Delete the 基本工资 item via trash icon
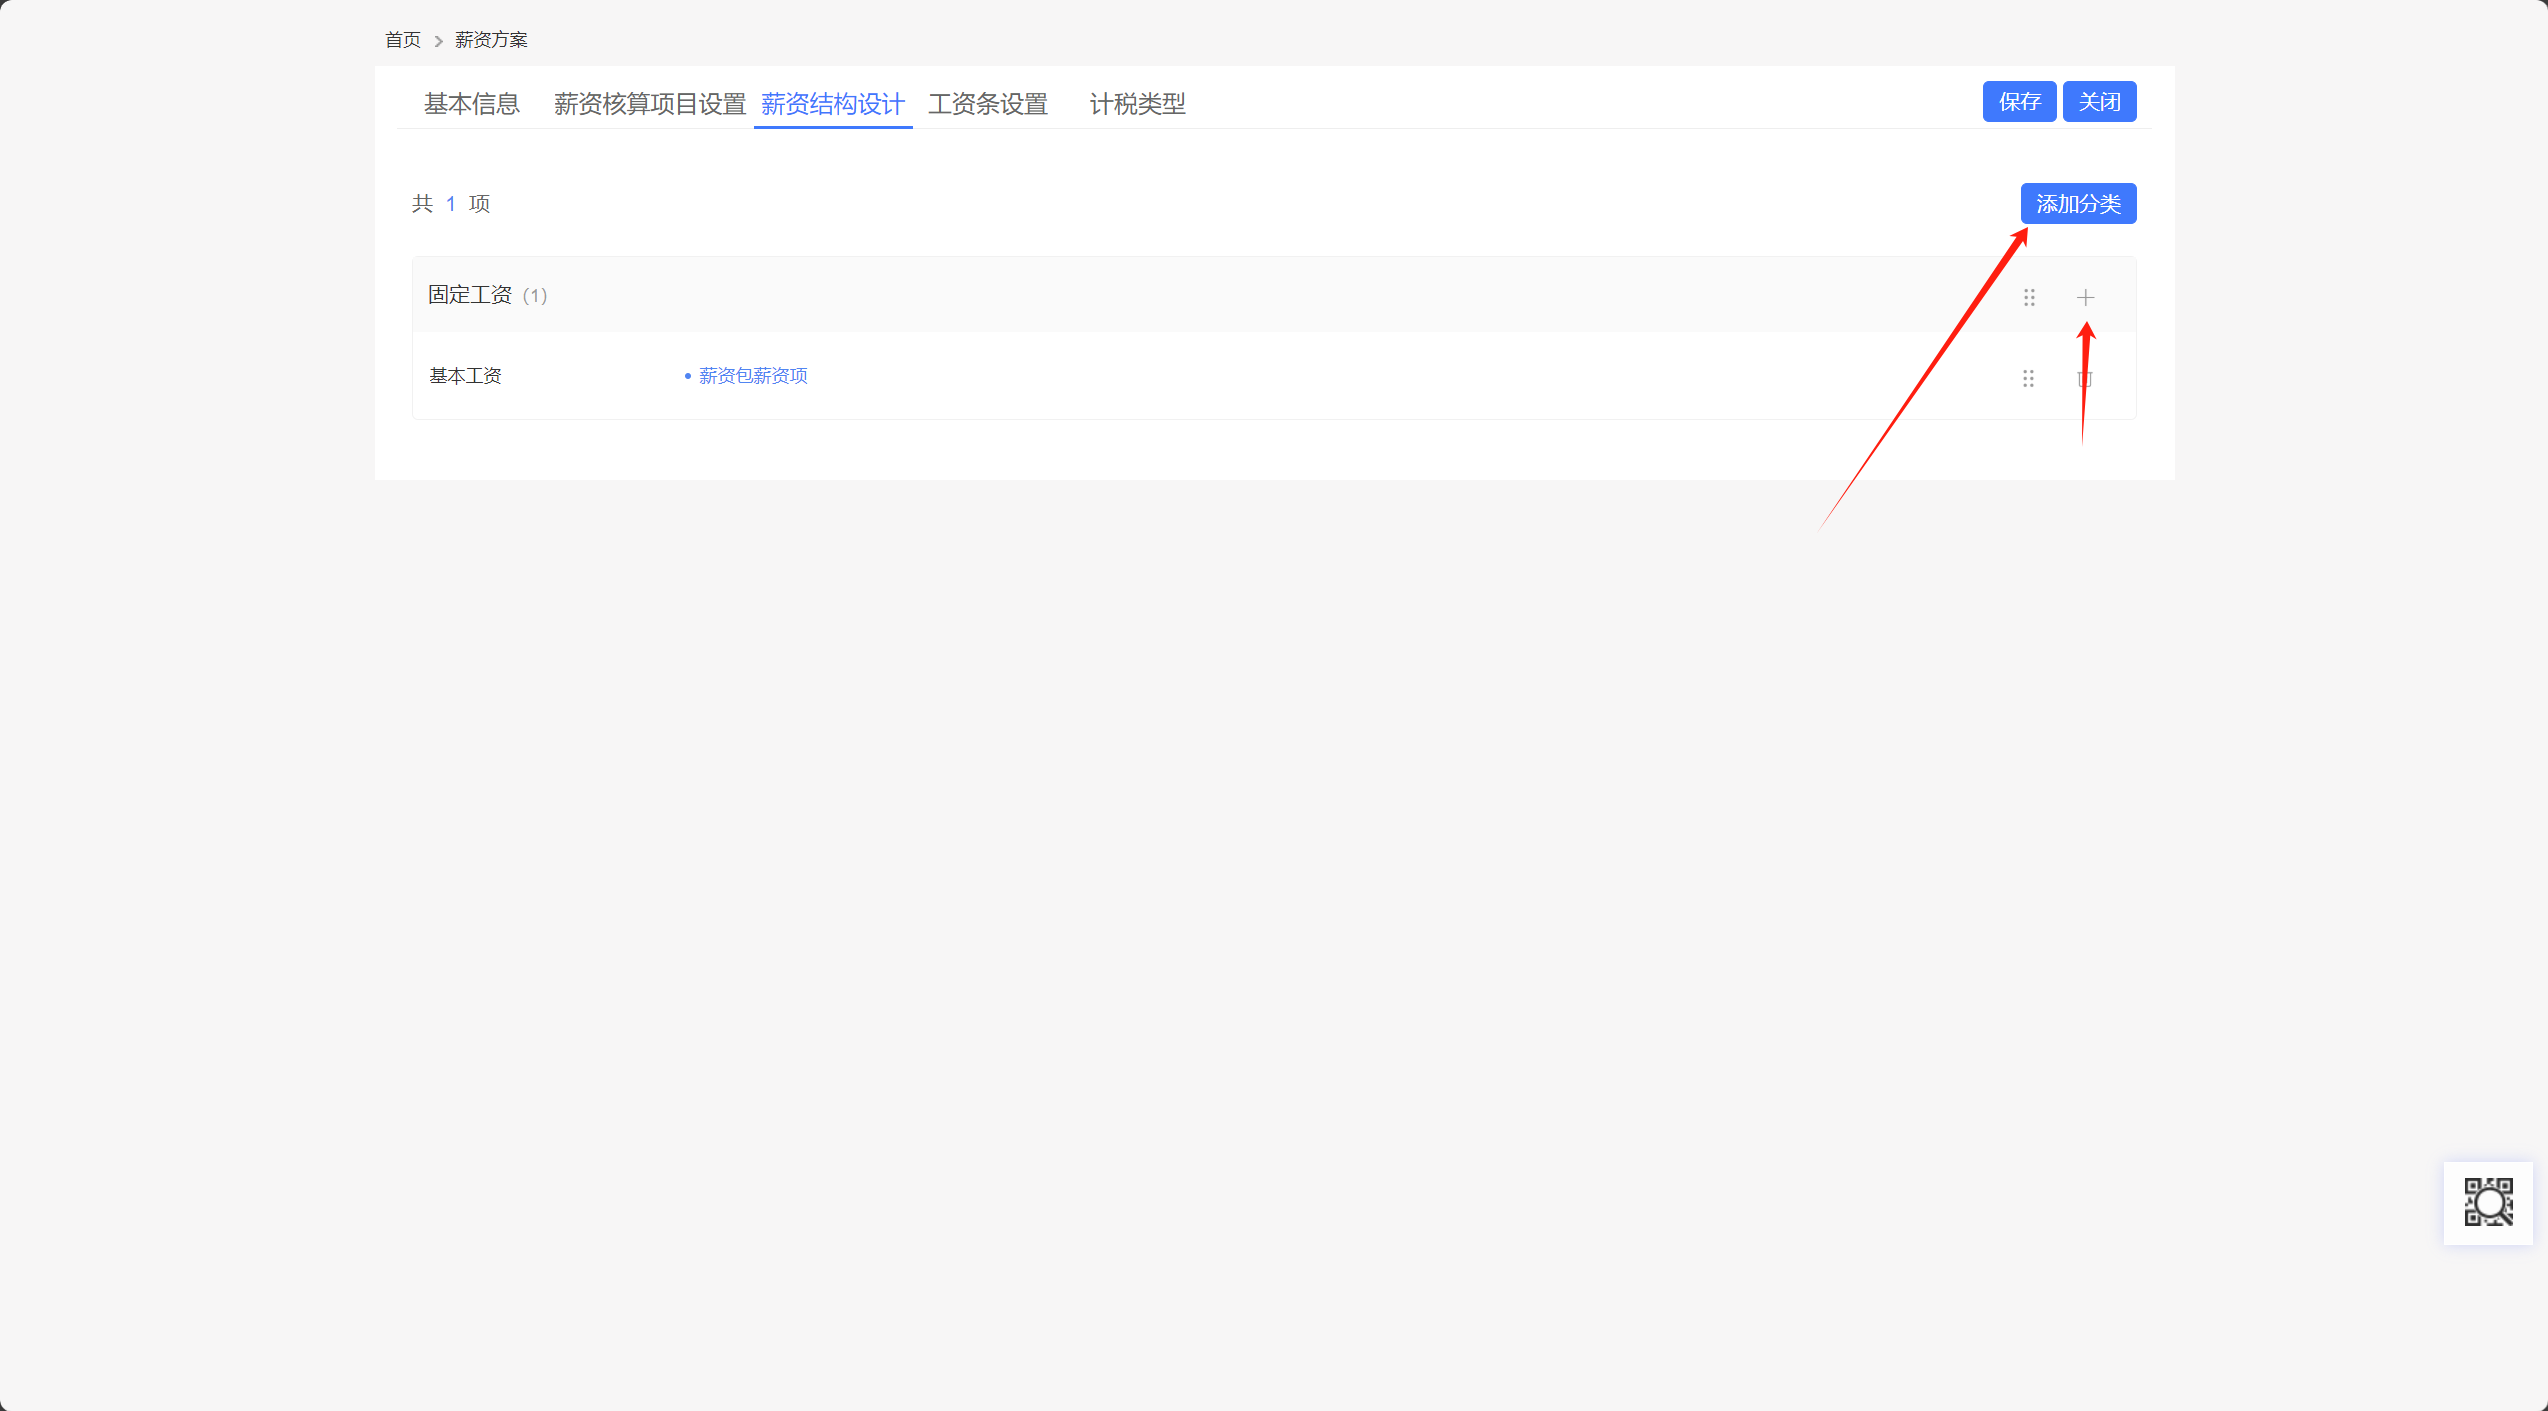The image size is (2548, 1411). [x=2085, y=378]
